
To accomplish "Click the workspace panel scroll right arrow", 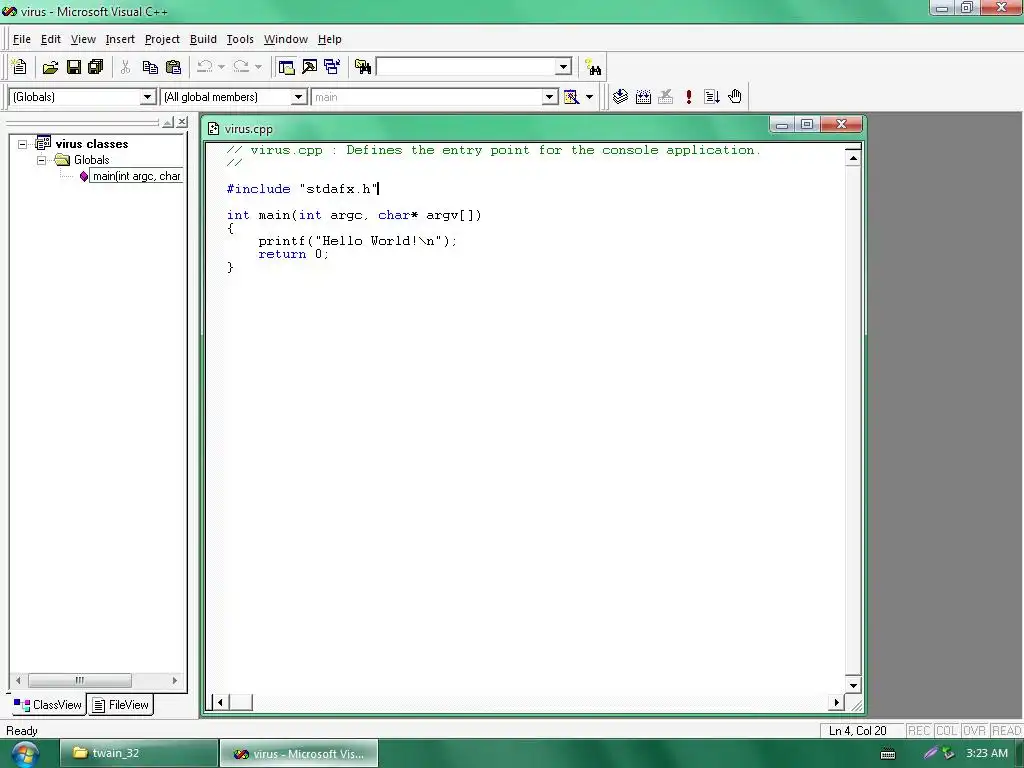I will point(174,680).
